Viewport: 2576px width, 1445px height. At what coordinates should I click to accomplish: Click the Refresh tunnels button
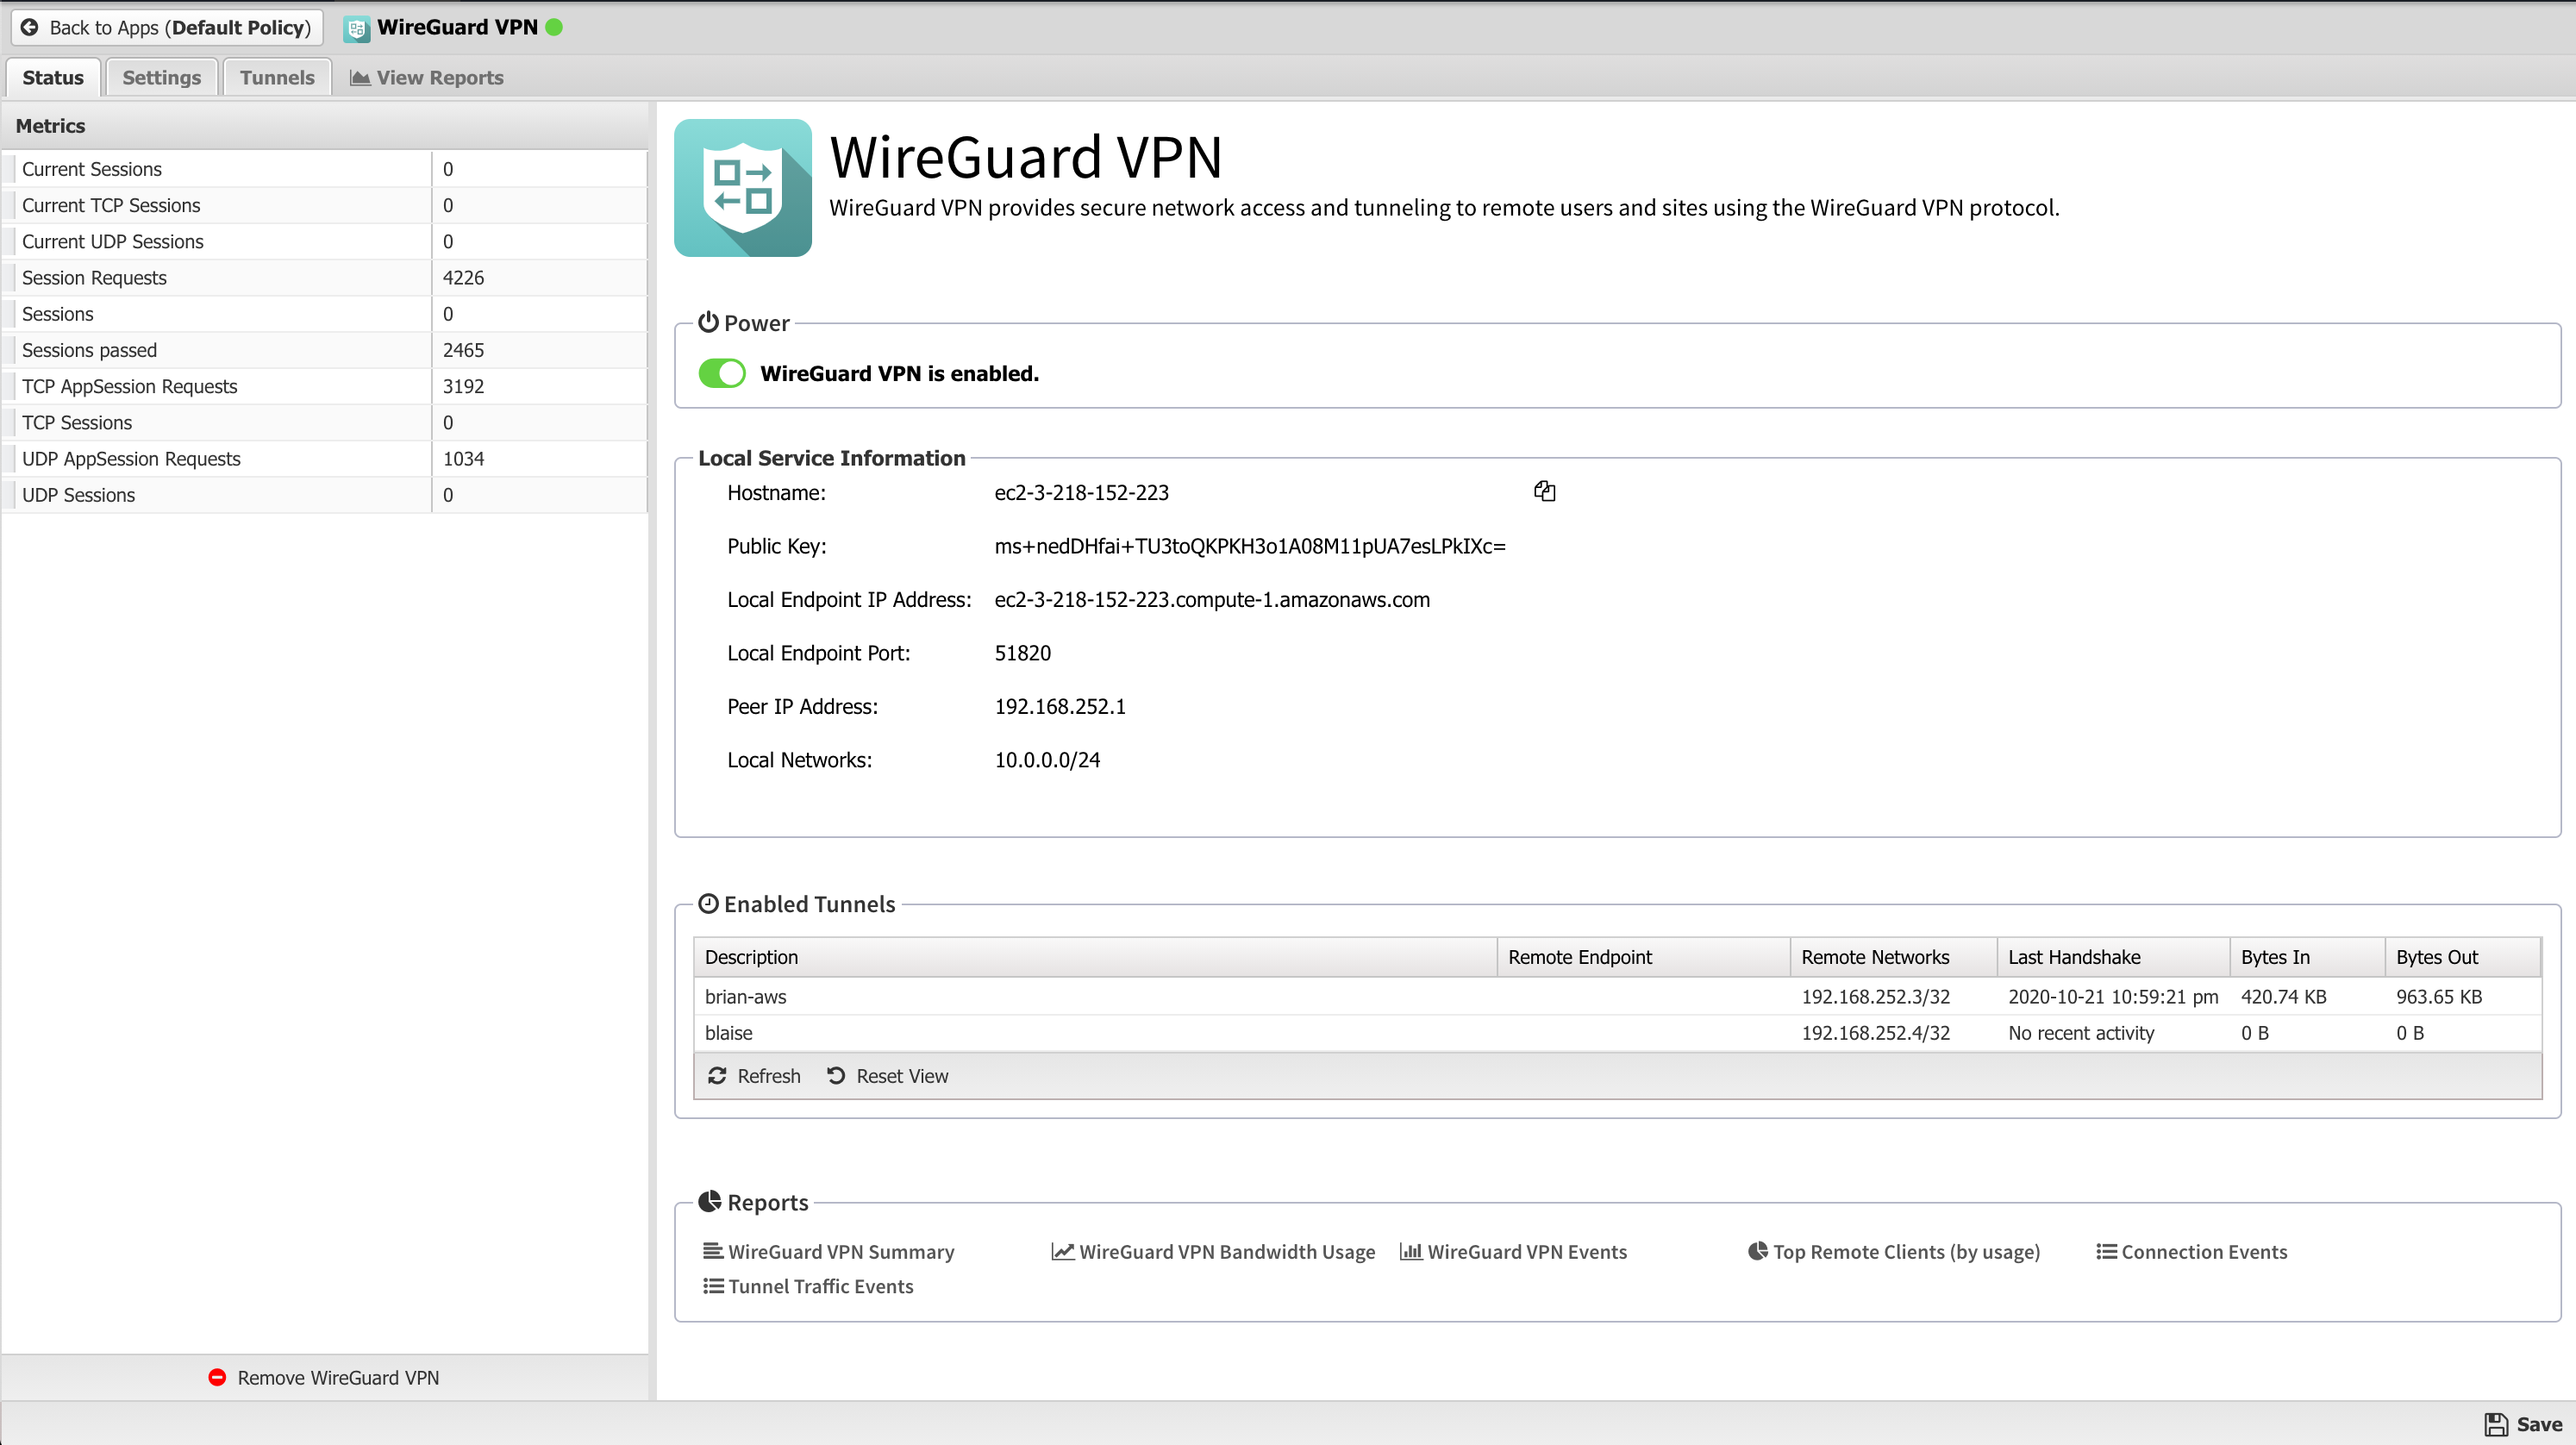tap(754, 1075)
